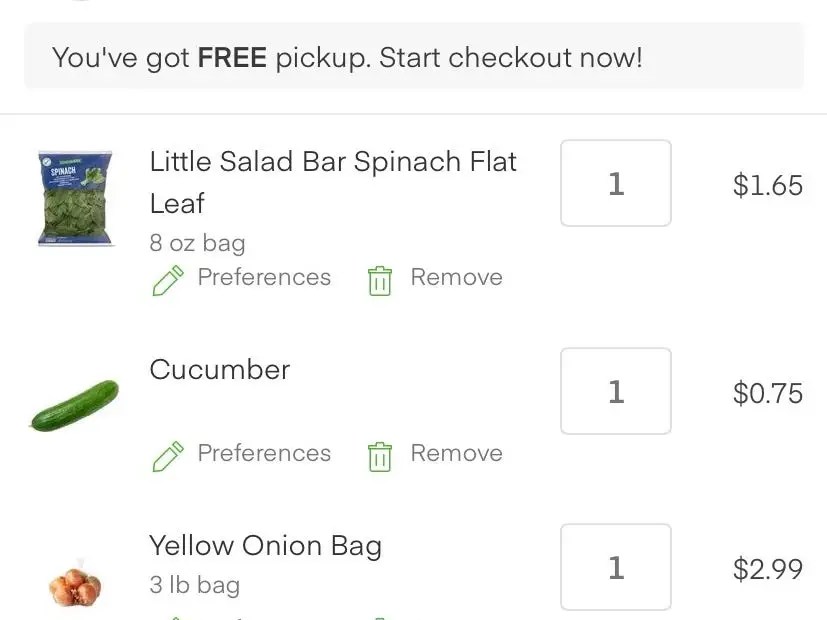Image resolution: width=827 pixels, height=620 pixels.
Task: Tap the trash icon under Yellow Onion Bag
Action: (x=379, y=616)
